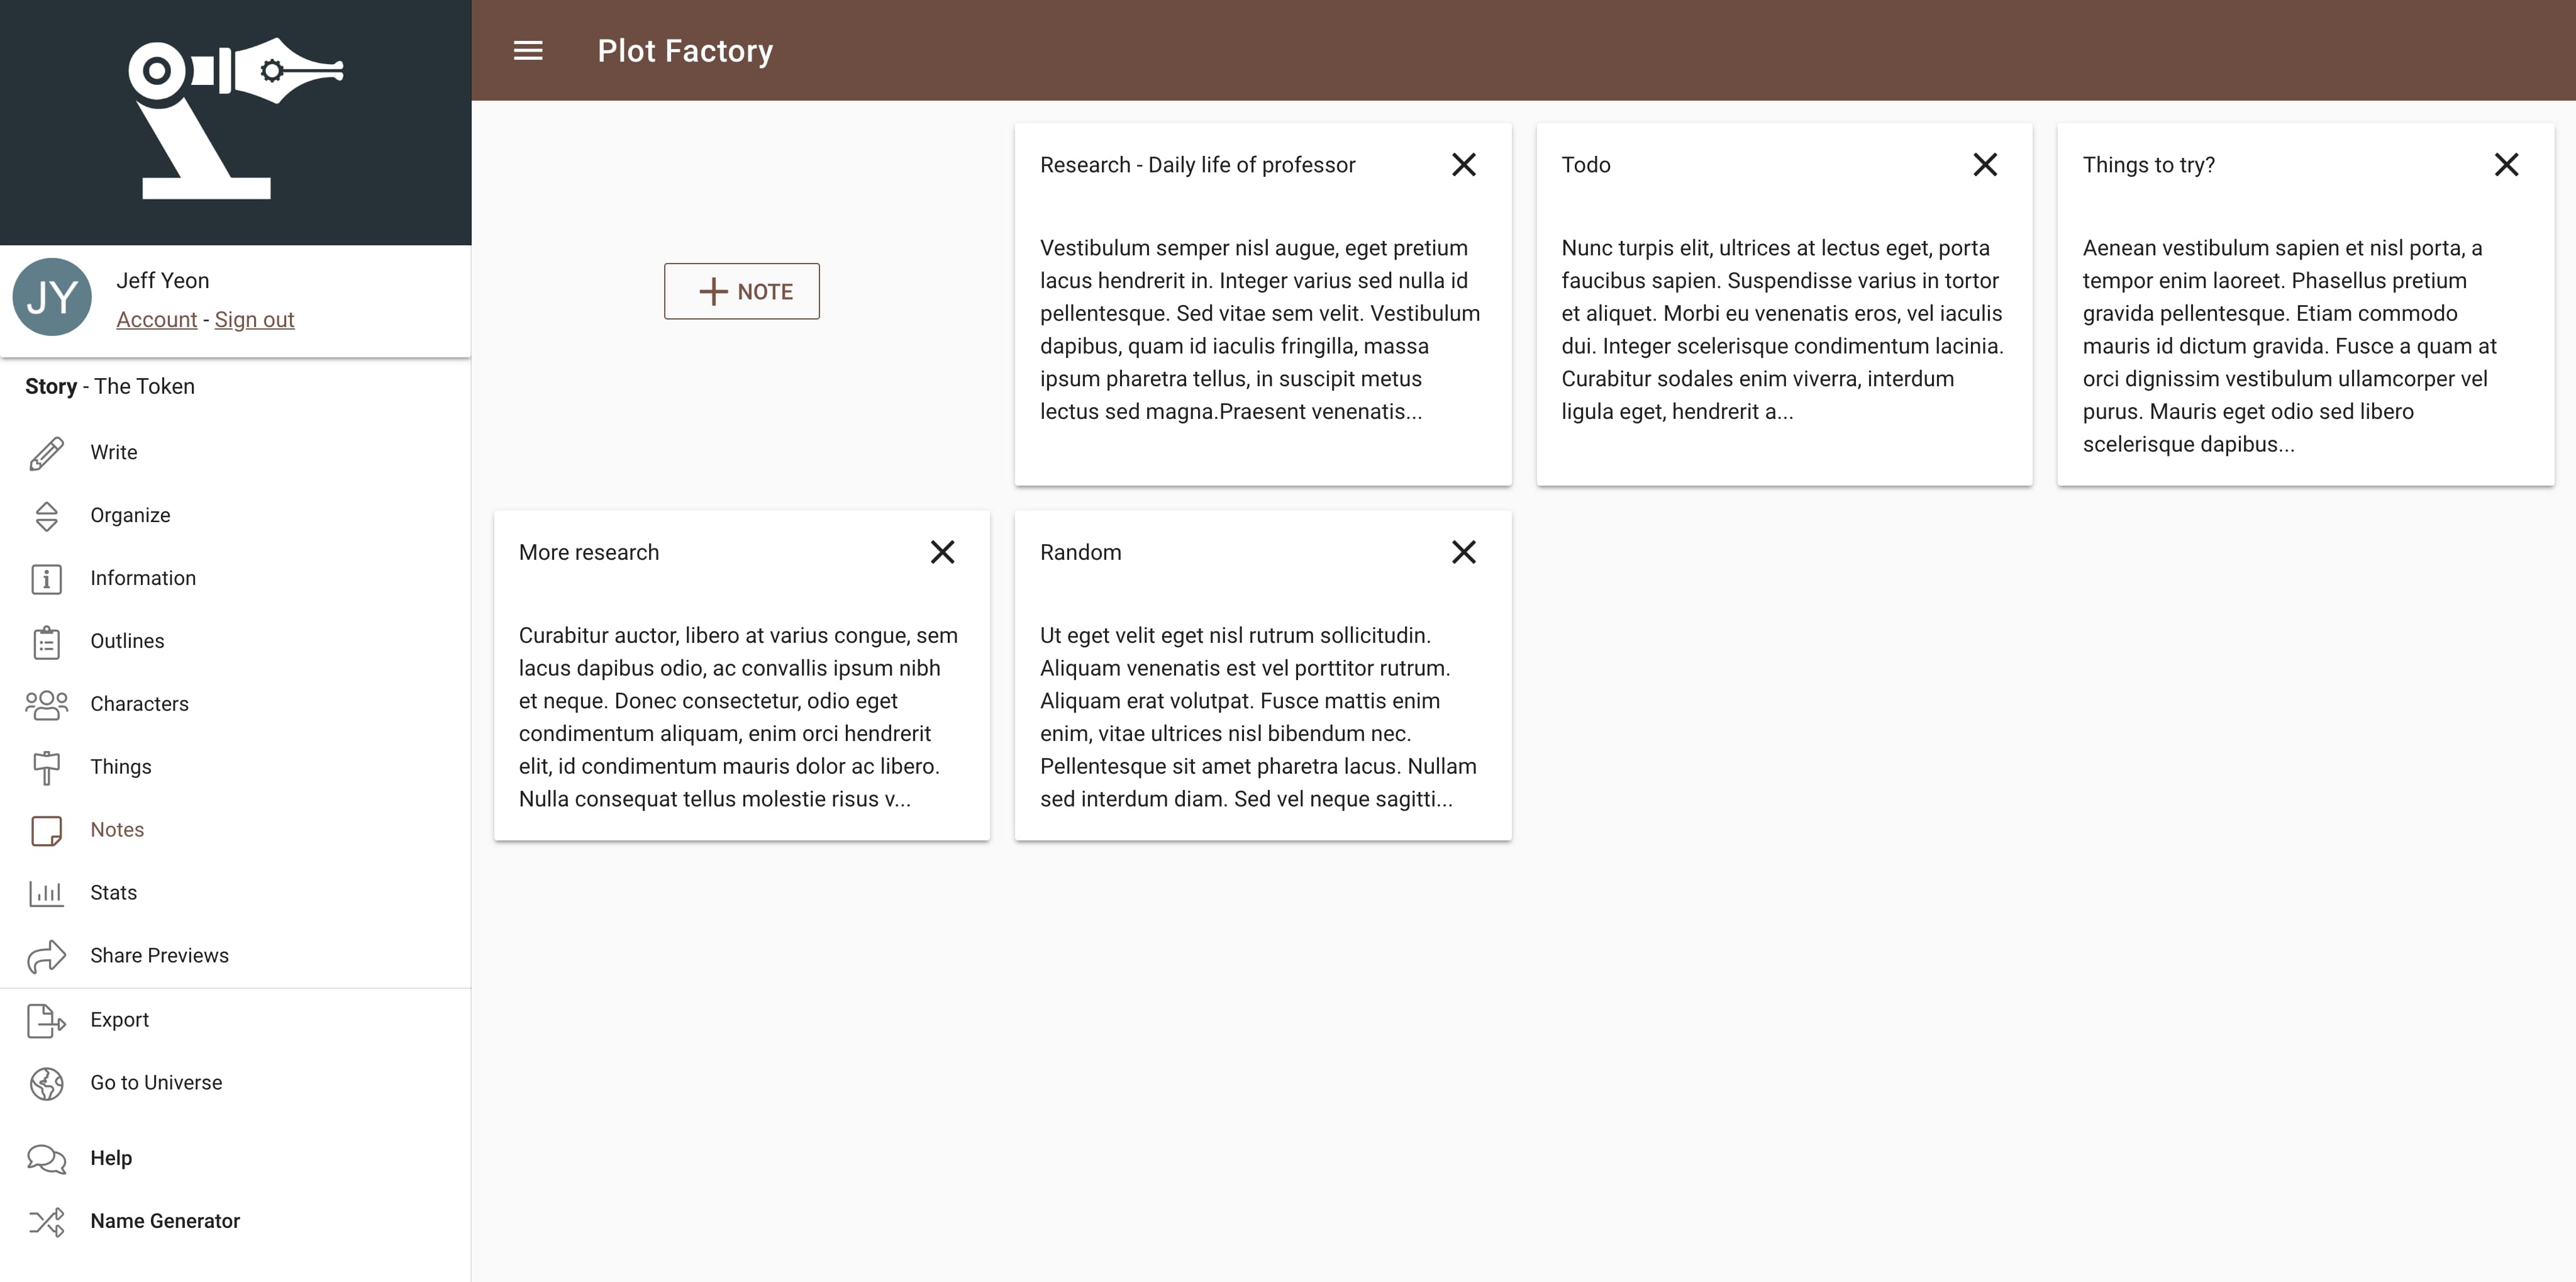Click Go to Universe globe icon
The width and height of the screenshot is (2576, 1282).
(x=46, y=1082)
